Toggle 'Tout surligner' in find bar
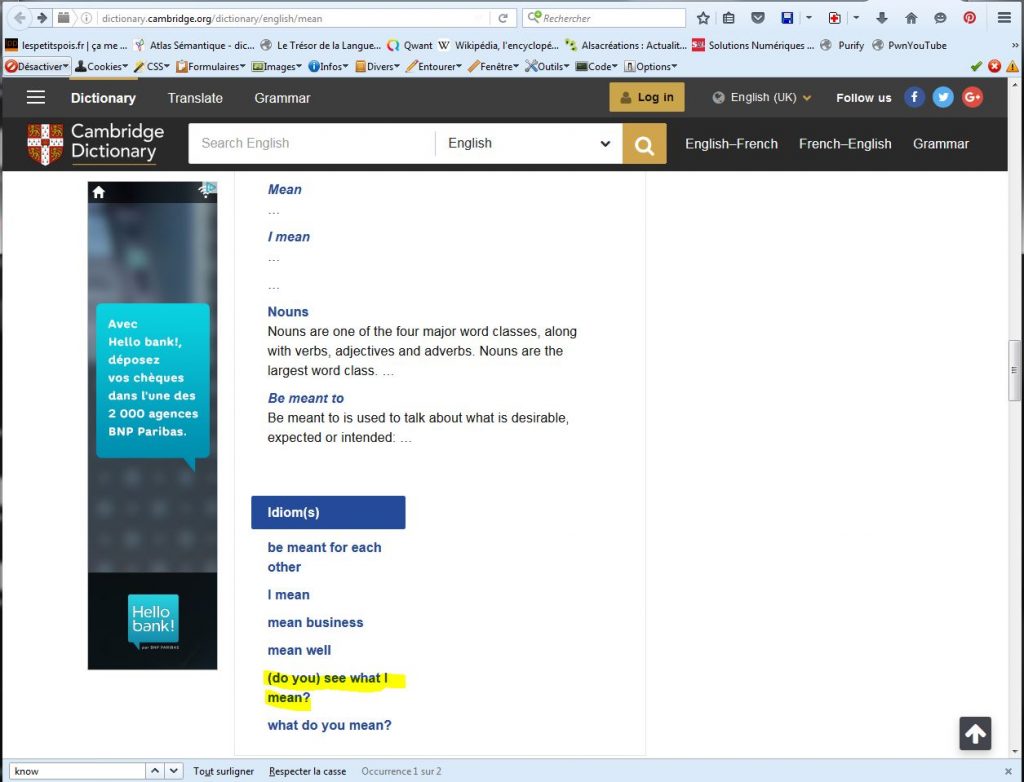Screen dimensions: 1024x782 pyautogui.click(x=223, y=771)
